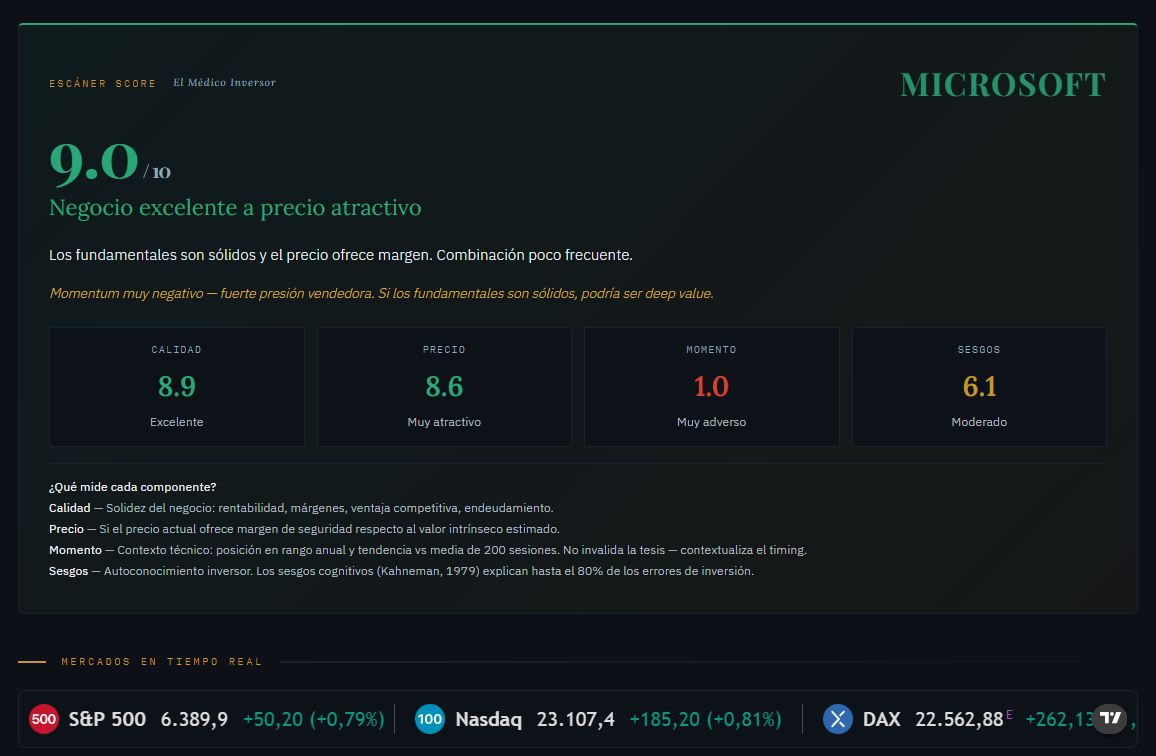Click the Nasdaq value 23.107,4

click(576, 719)
